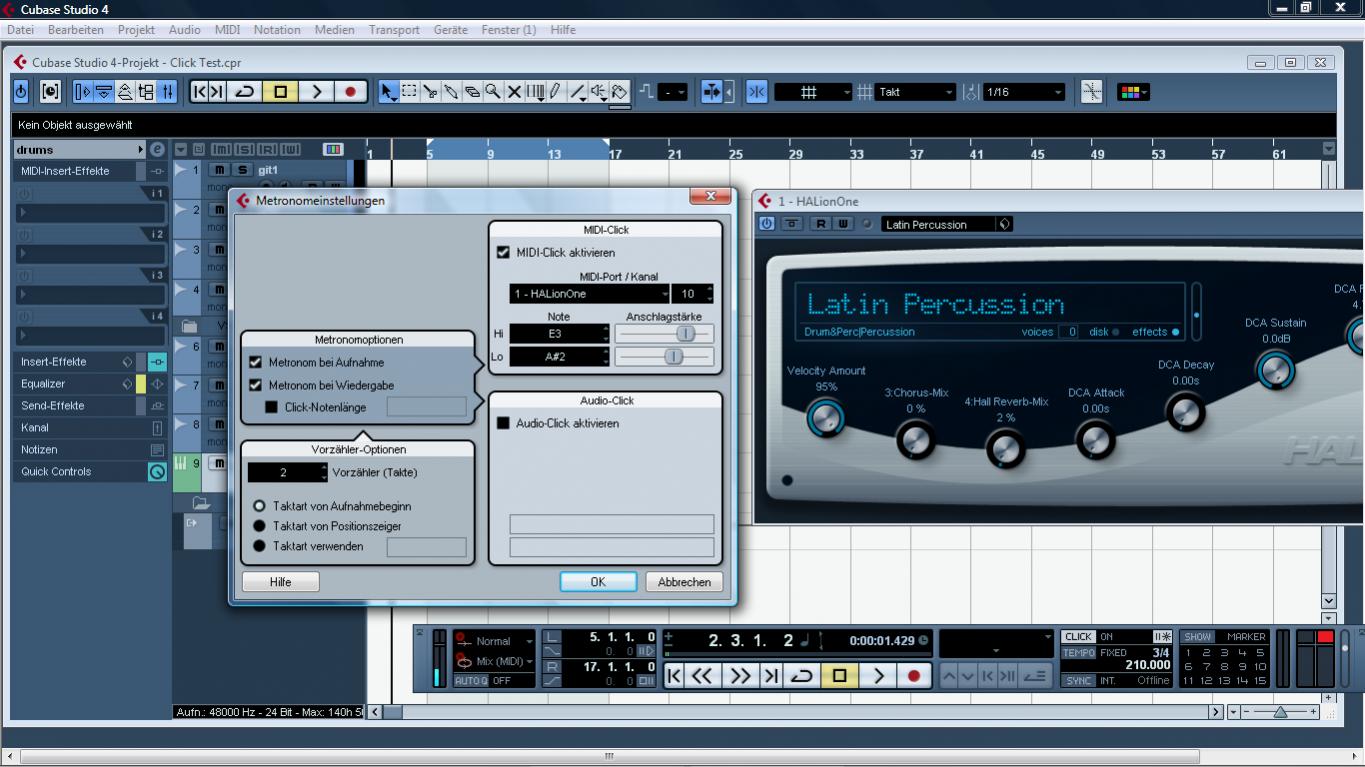Open the Takt grid type dropdown
The width and height of the screenshot is (1365, 767).
(917, 91)
